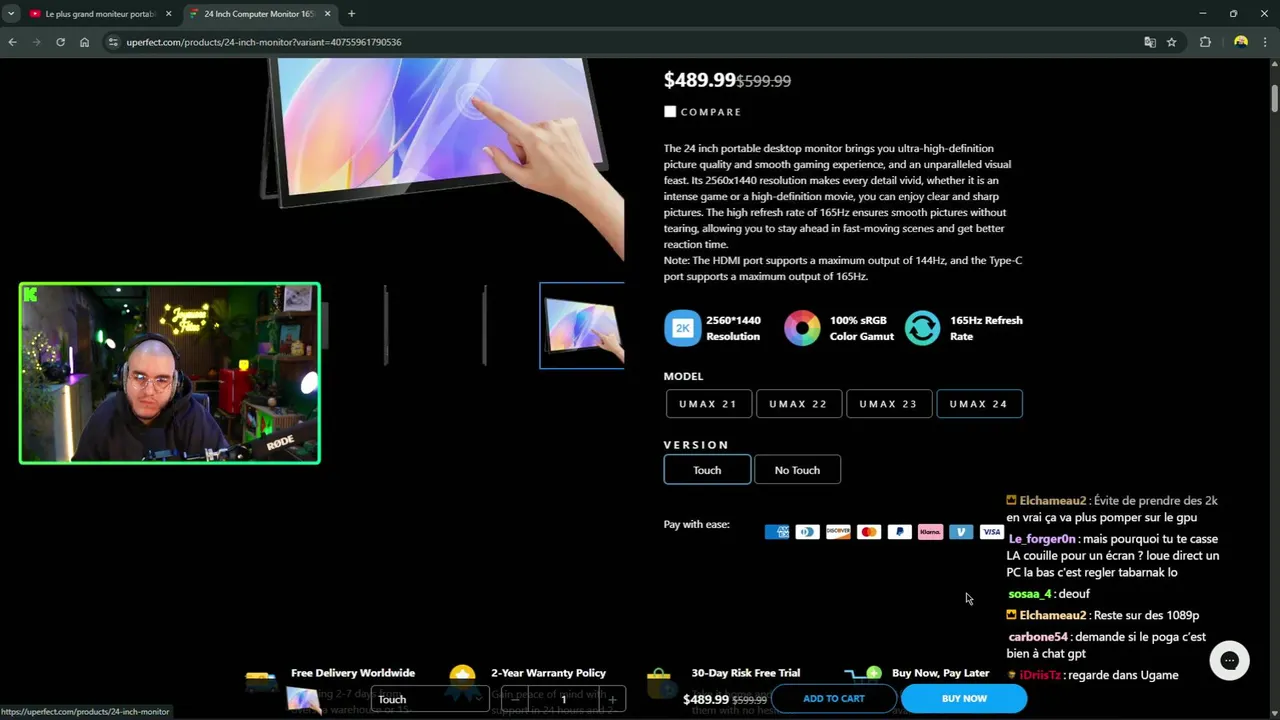
Task: Click the American Express payment icon
Action: click(x=777, y=532)
